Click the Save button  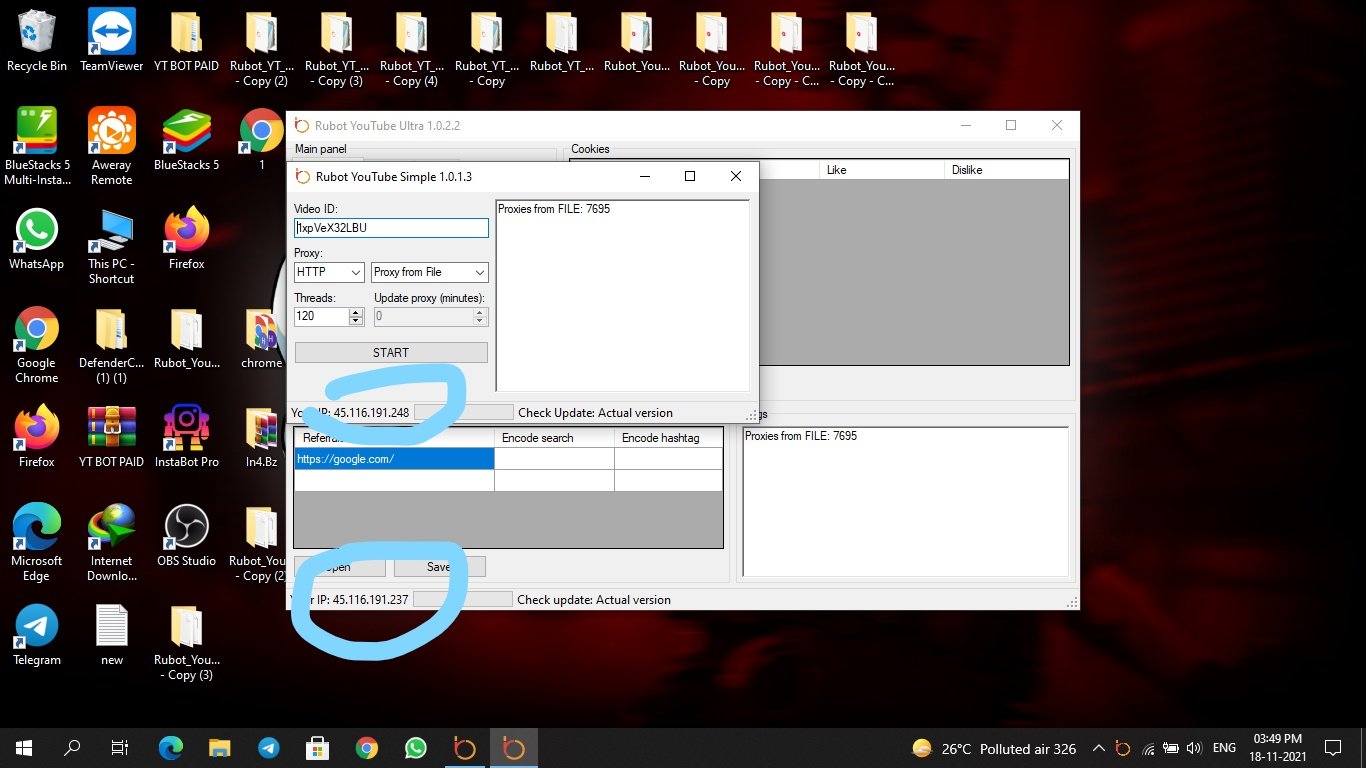(x=439, y=567)
